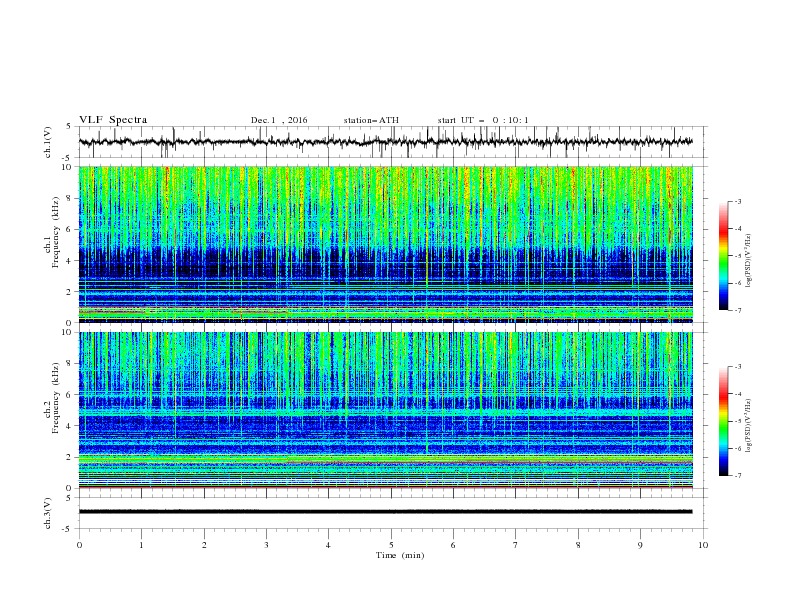Click the lower color bar "log(PSD)(V²/Hz)" label
The height and width of the screenshot is (612, 792).
(x=749, y=426)
